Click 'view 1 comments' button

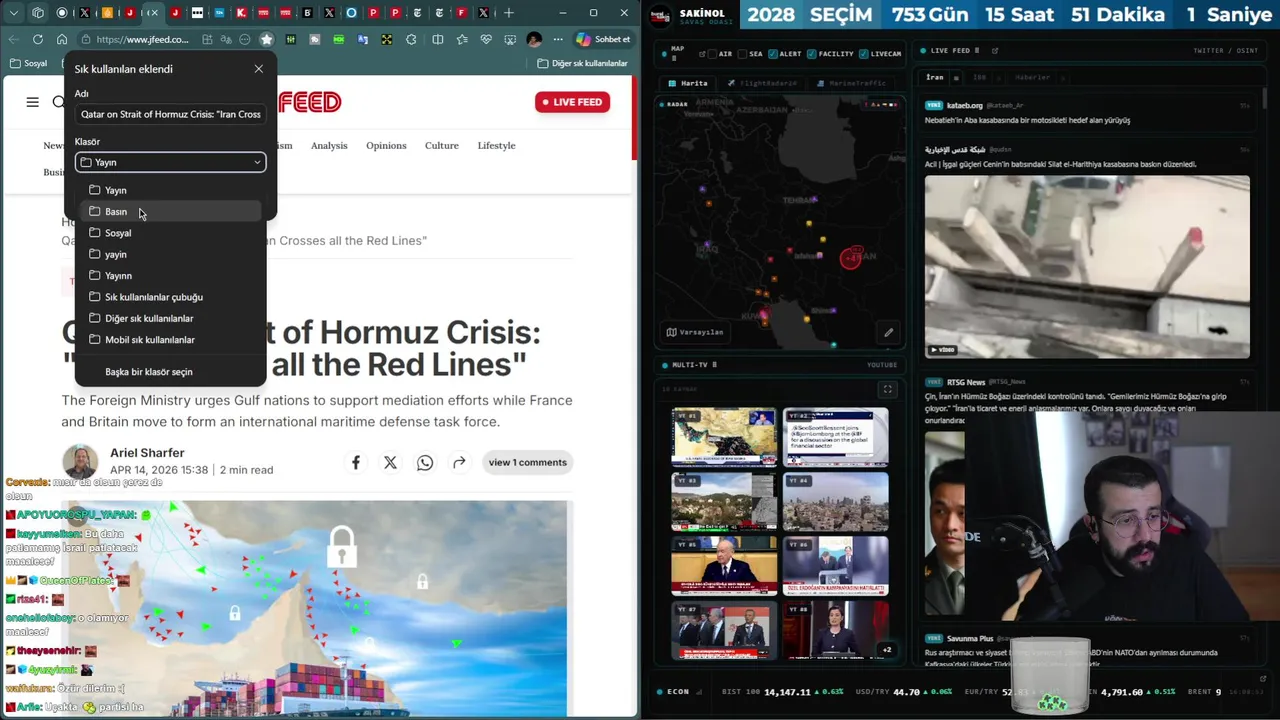click(x=527, y=462)
